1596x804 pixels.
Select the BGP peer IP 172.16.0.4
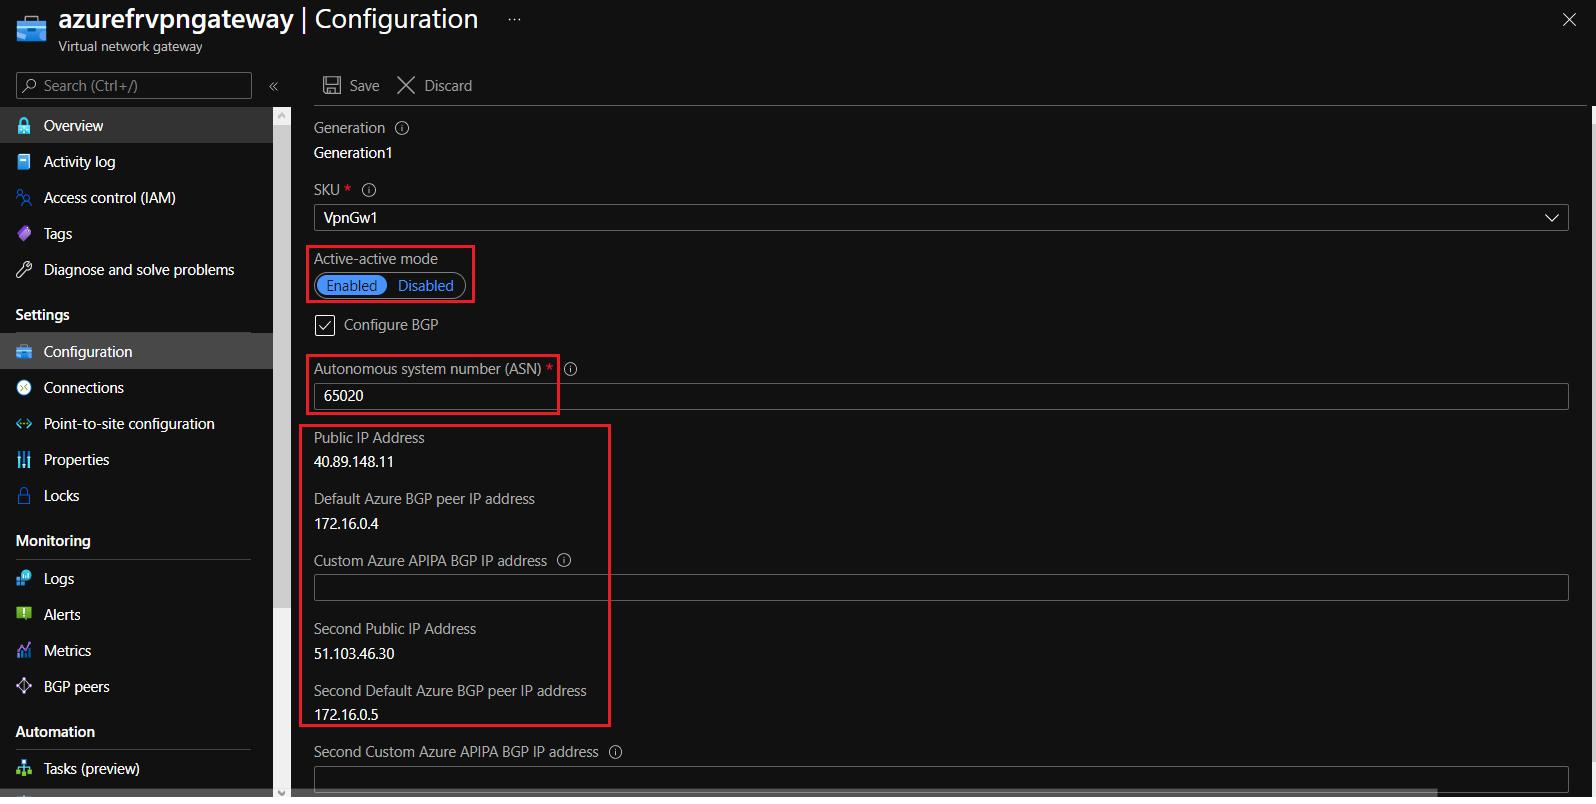click(x=346, y=524)
